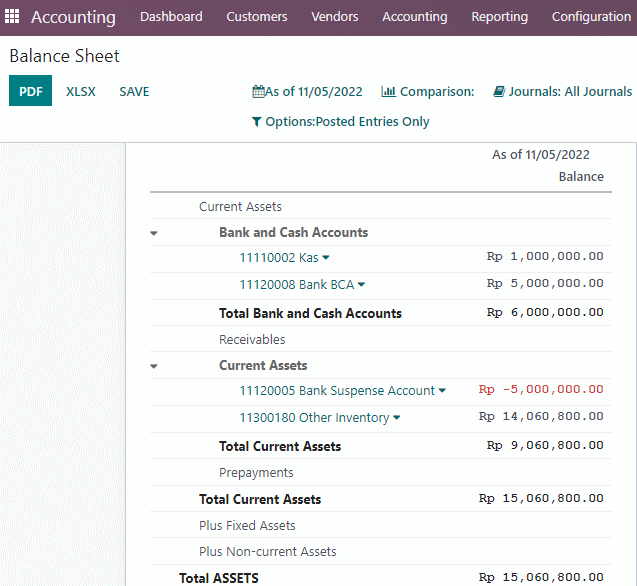The height and width of the screenshot is (586, 637).
Task: Click the calendar icon for report date
Action: point(258,91)
